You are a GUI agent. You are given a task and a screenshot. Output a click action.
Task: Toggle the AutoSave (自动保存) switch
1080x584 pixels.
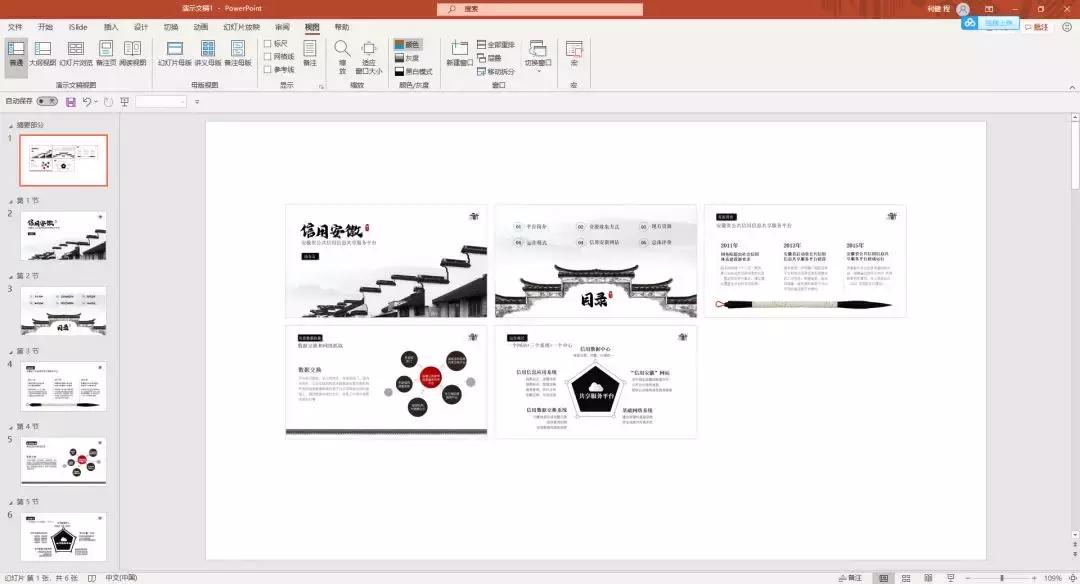click(47, 101)
